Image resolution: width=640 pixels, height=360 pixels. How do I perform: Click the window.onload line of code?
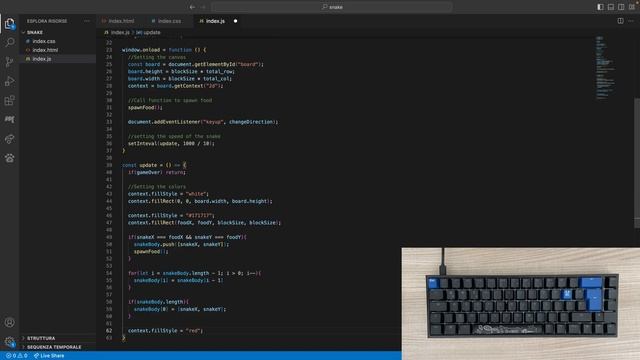tap(164, 50)
